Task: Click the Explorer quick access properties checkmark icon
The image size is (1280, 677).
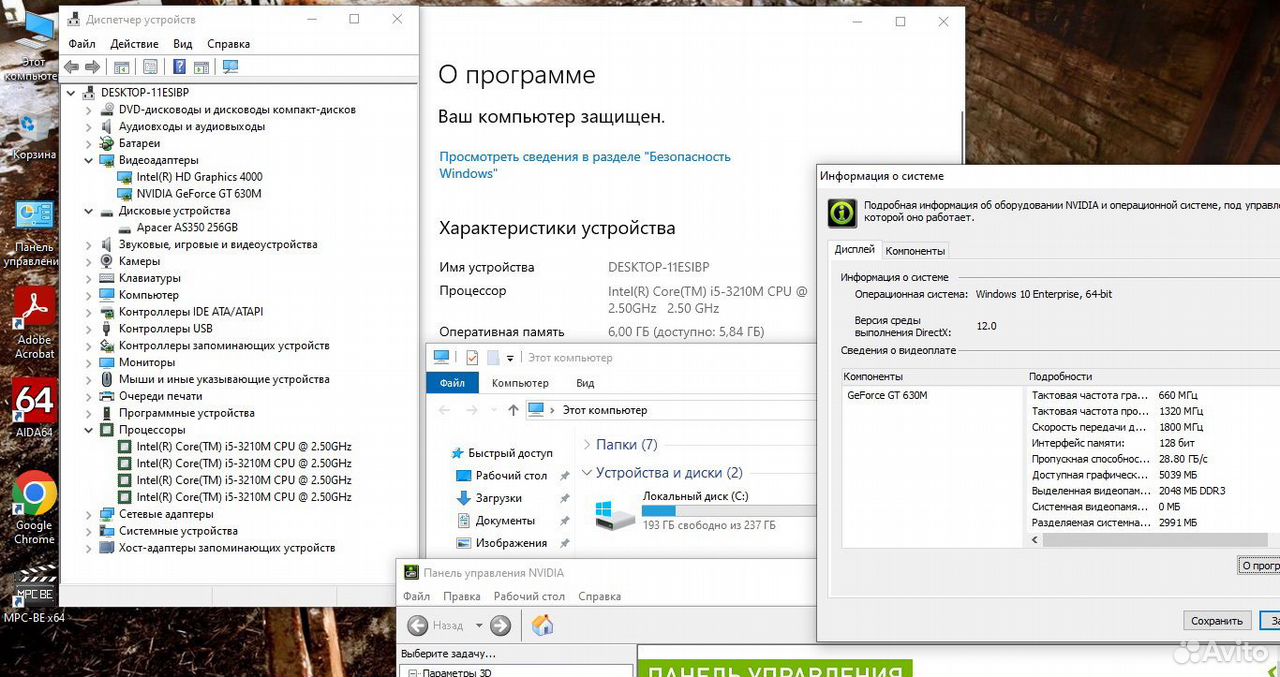Action: click(472, 358)
